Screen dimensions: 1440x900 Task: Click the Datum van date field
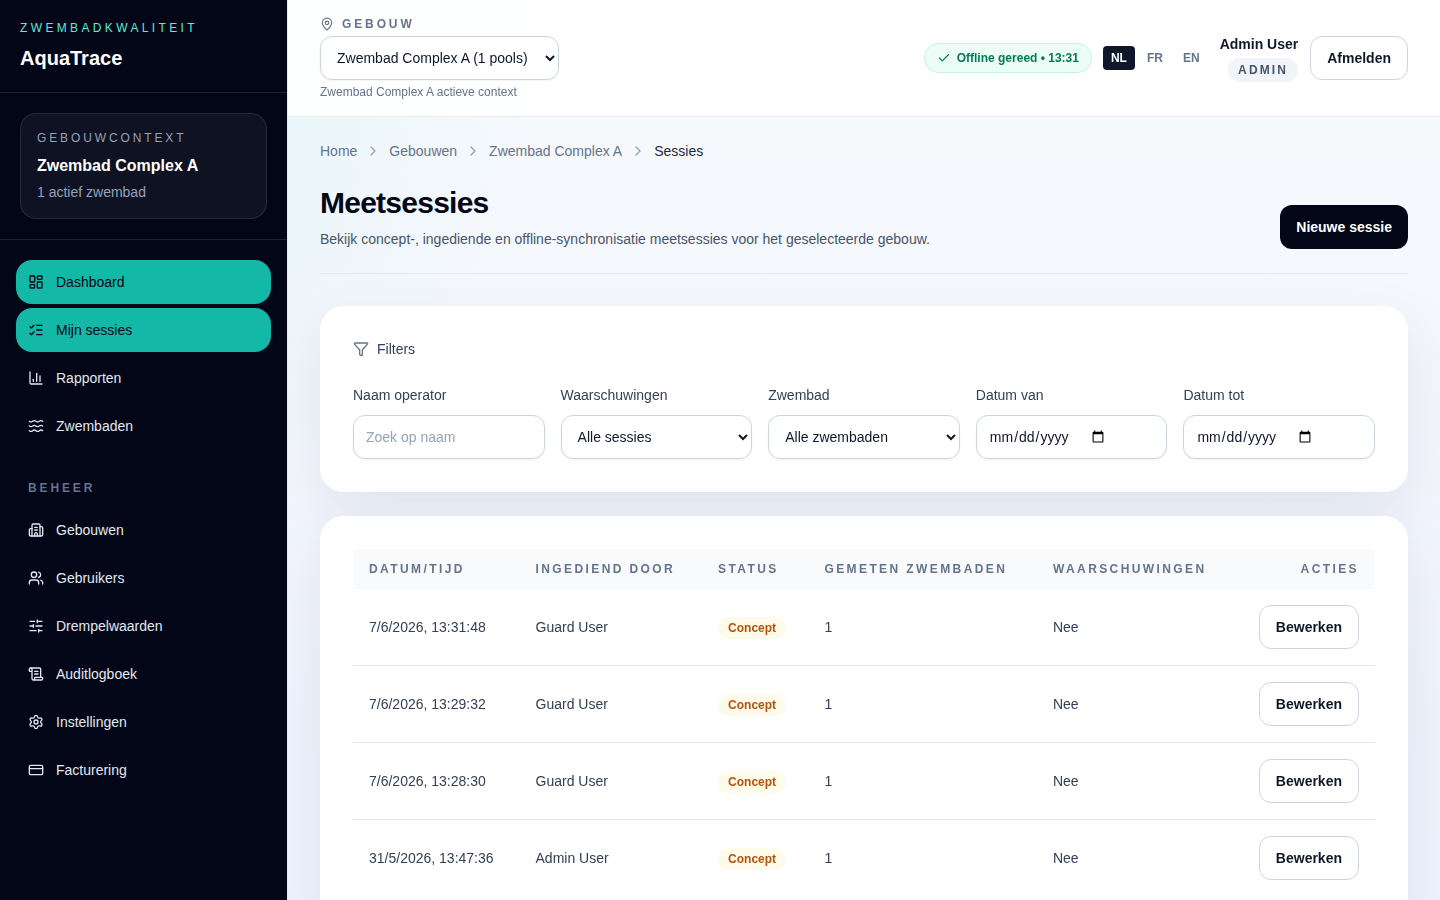pos(1071,437)
